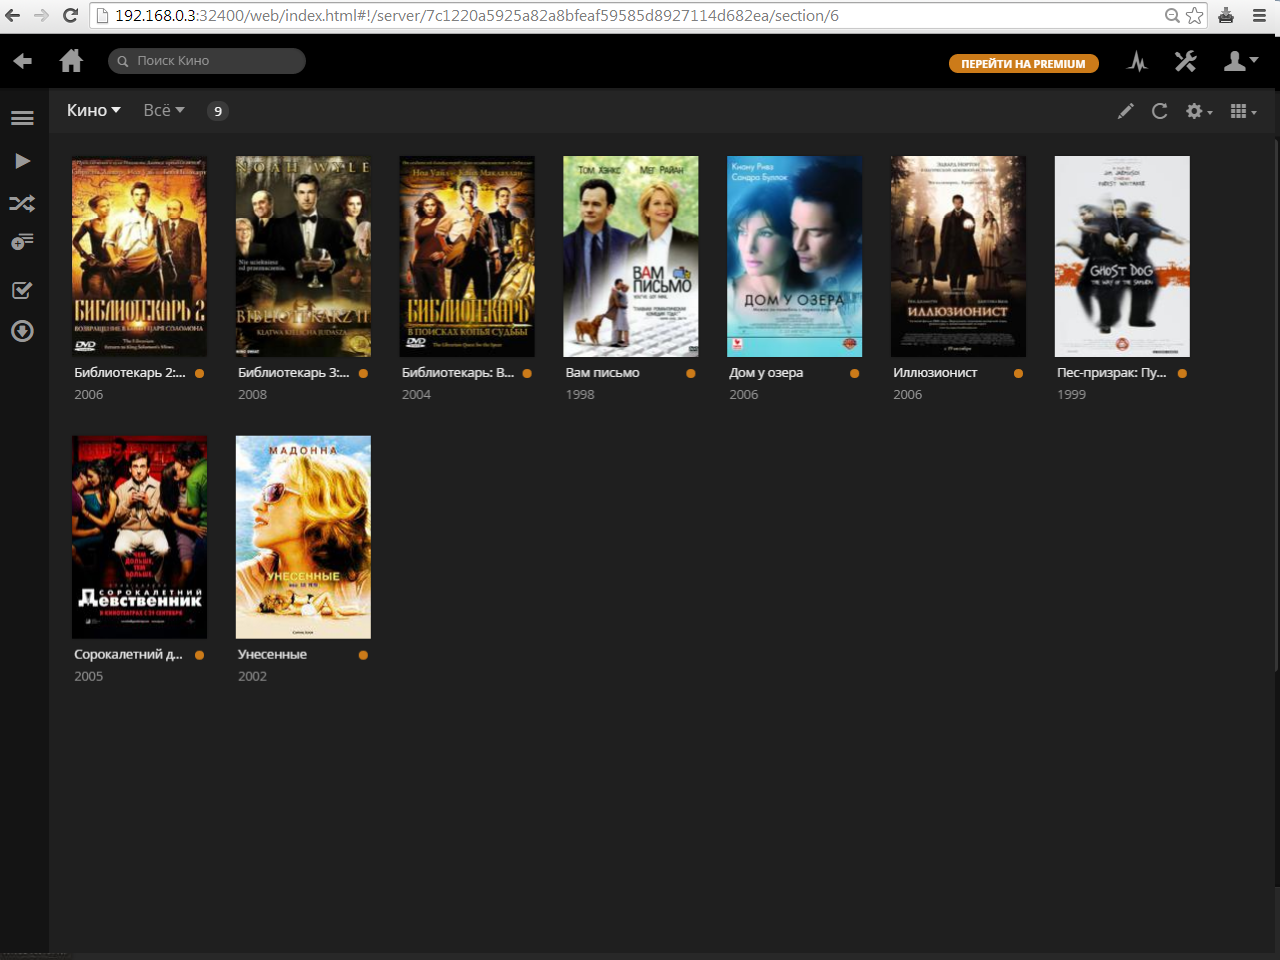Click the Пес-призрак title link

[1112, 373]
